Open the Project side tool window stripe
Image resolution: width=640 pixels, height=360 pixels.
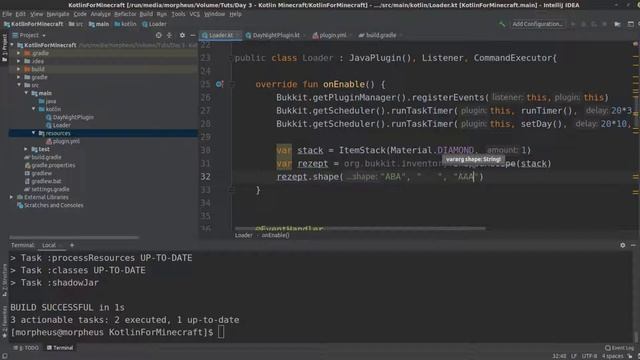coord(4,47)
